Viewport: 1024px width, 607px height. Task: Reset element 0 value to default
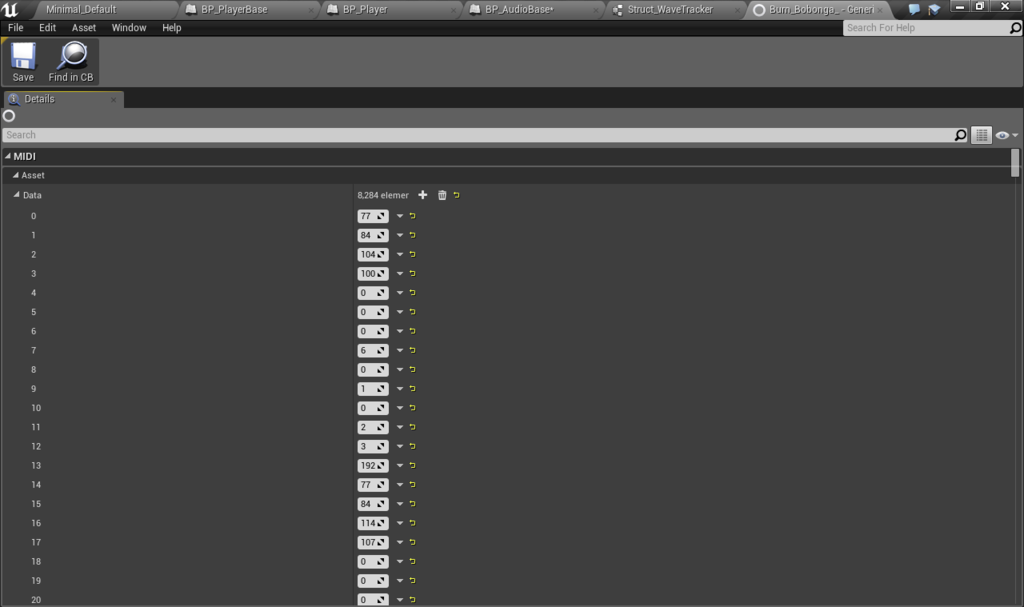(413, 216)
